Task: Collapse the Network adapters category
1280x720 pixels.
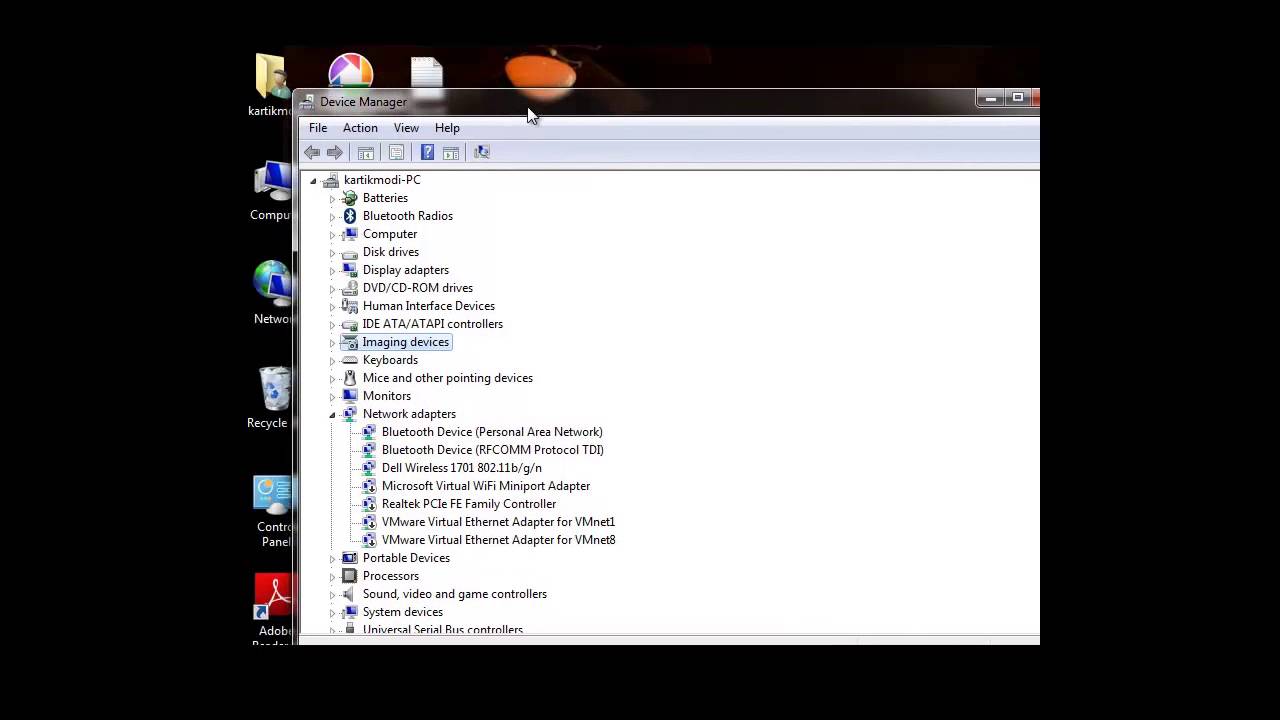Action: [332, 414]
